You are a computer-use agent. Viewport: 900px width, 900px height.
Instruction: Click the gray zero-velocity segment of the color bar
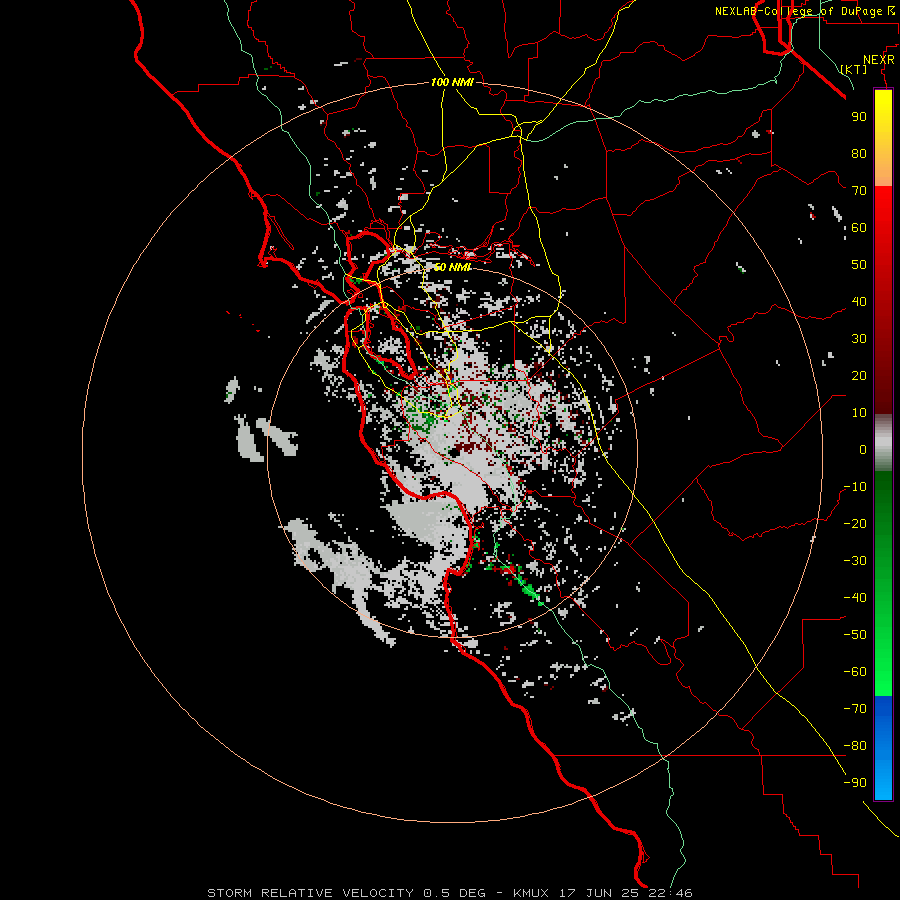pyautogui.click(x=883, y=443)
